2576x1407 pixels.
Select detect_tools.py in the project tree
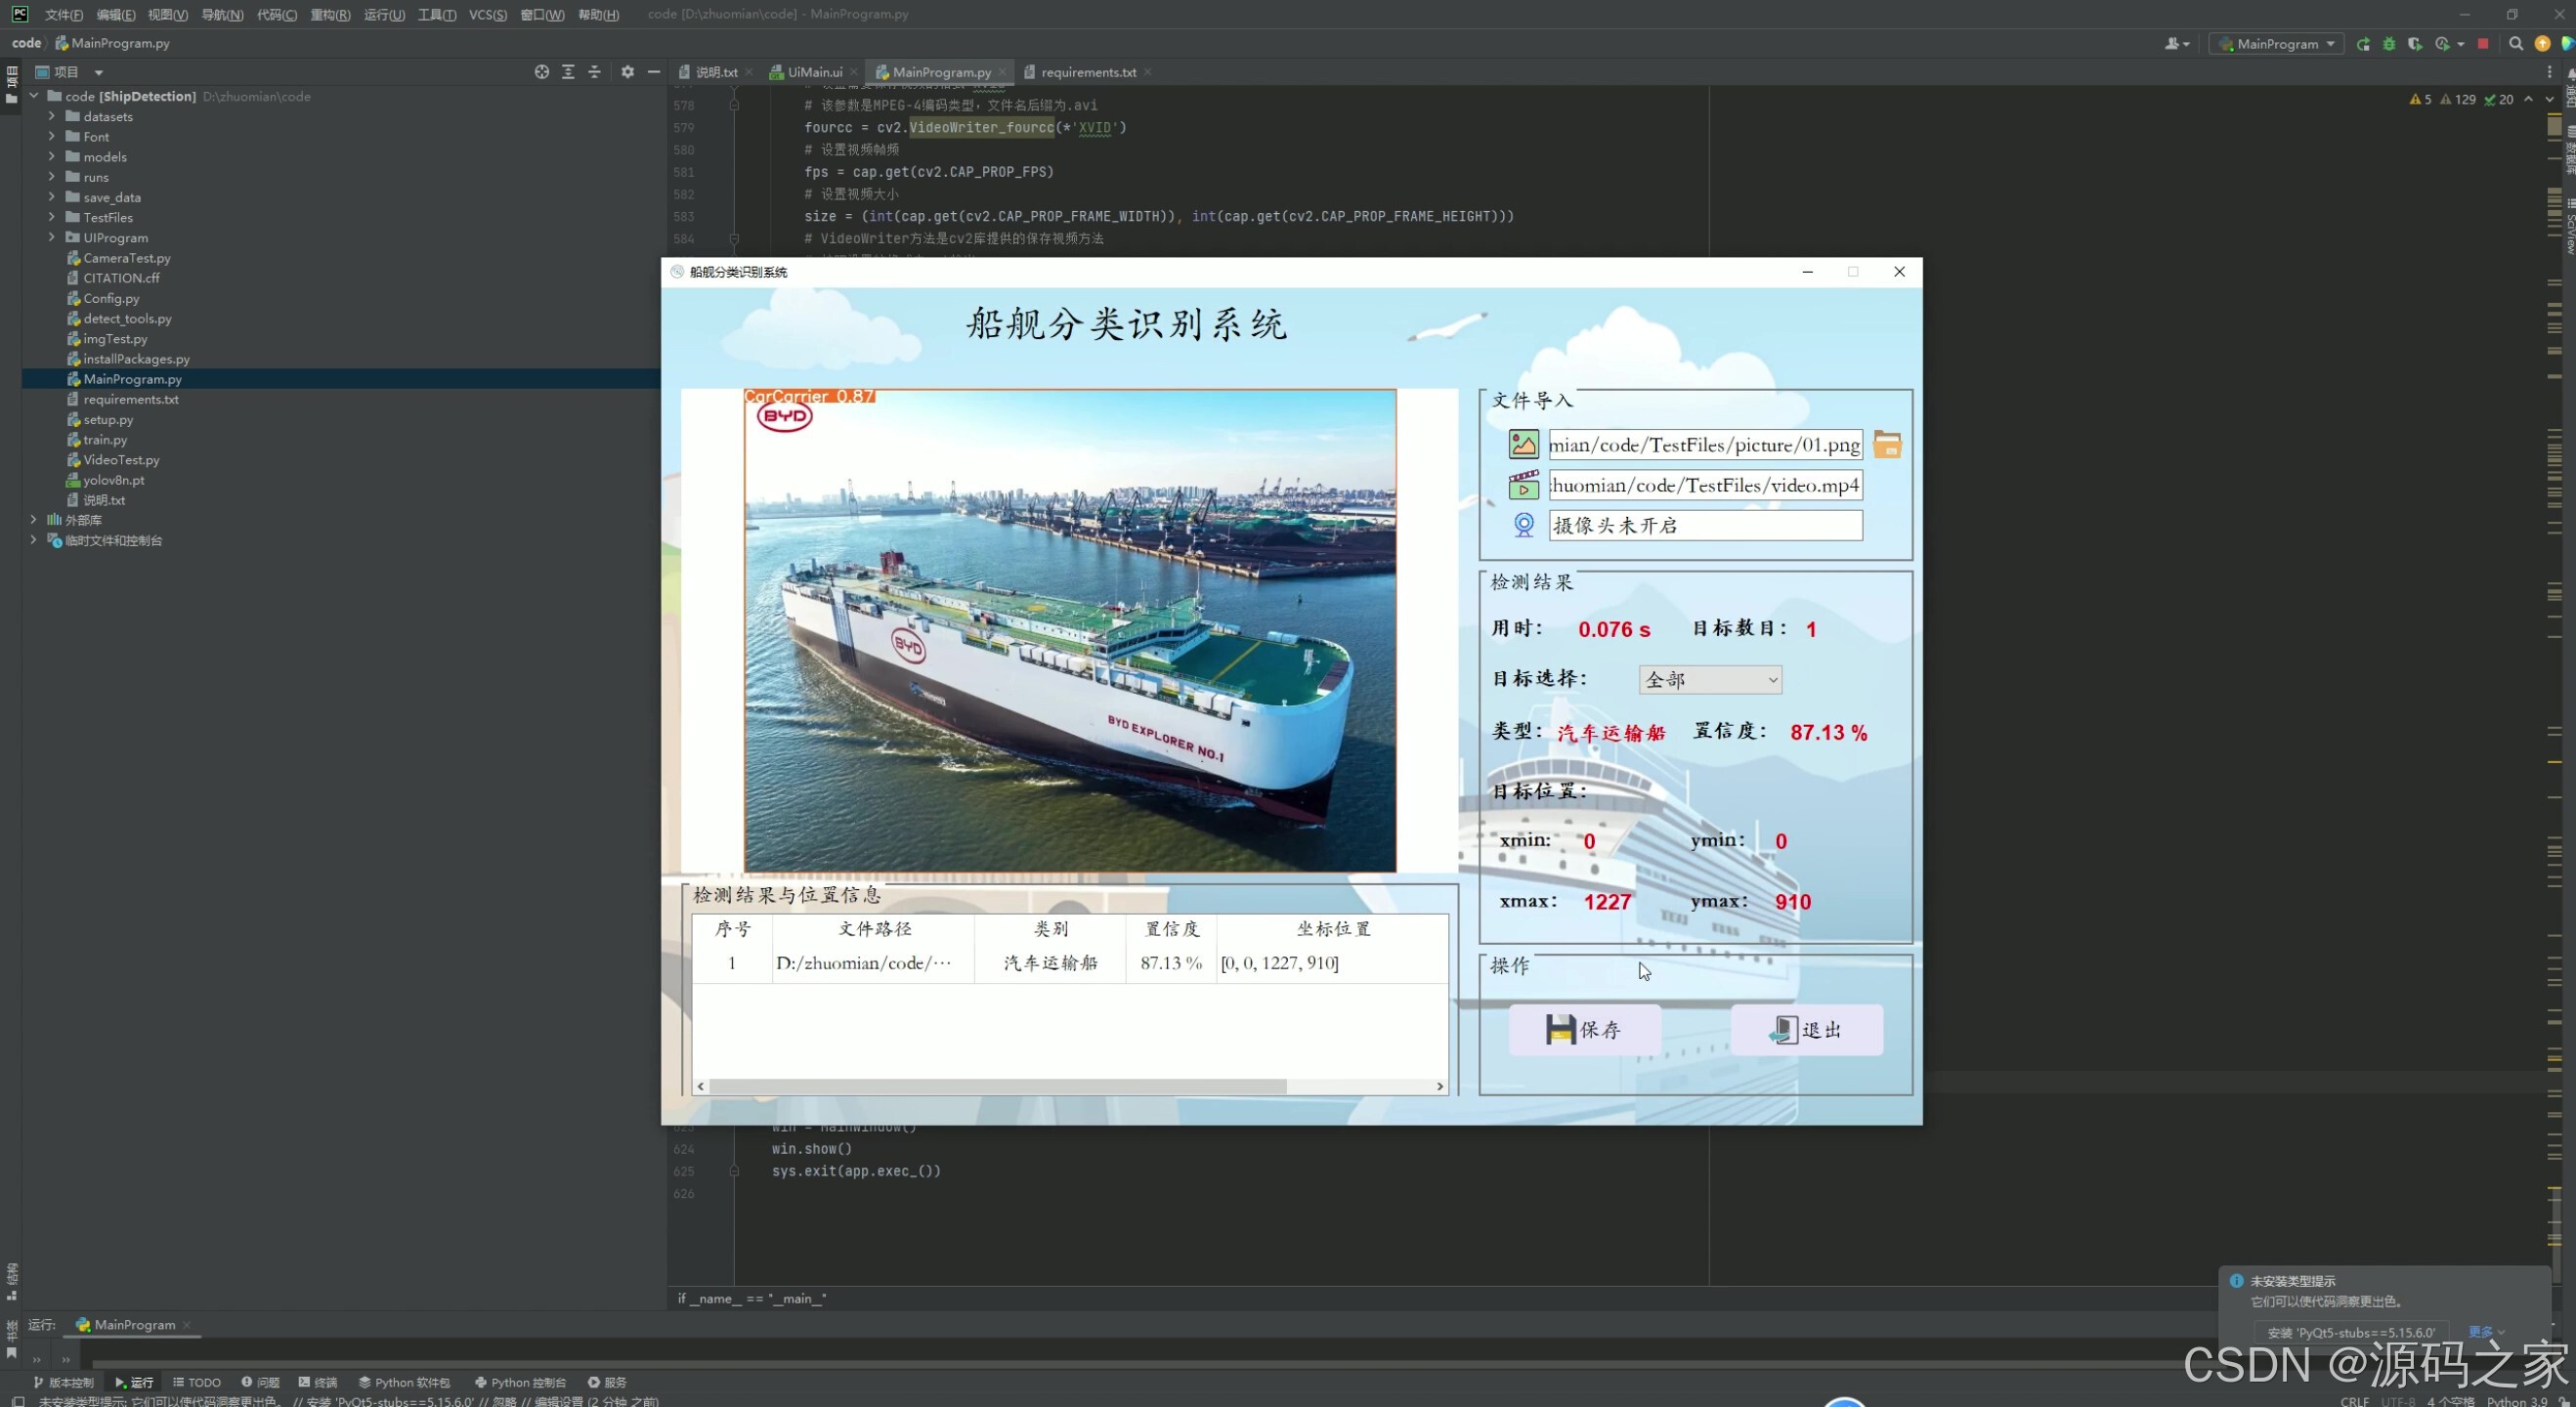coord(127,319)
